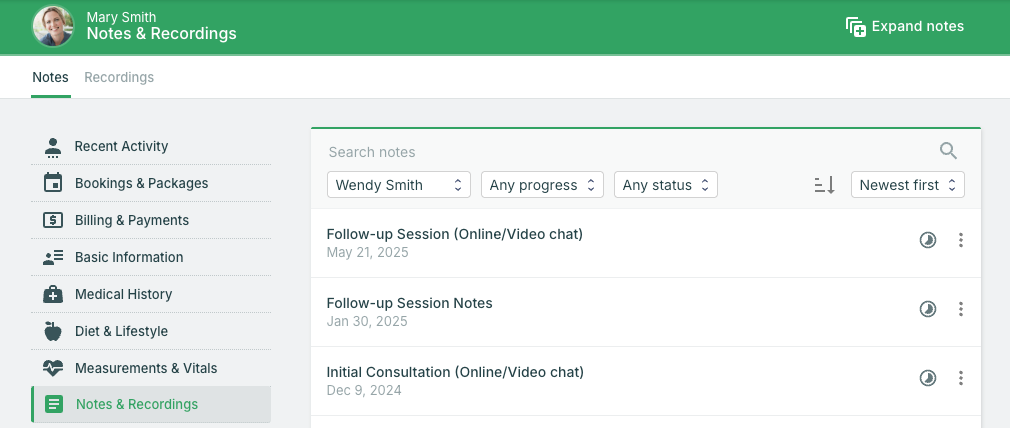Click Mary Smith's profile photo

coord(53,27)
